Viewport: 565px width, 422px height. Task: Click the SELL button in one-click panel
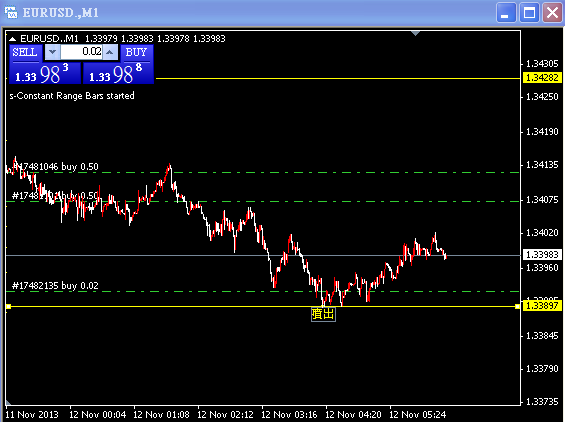25,53
